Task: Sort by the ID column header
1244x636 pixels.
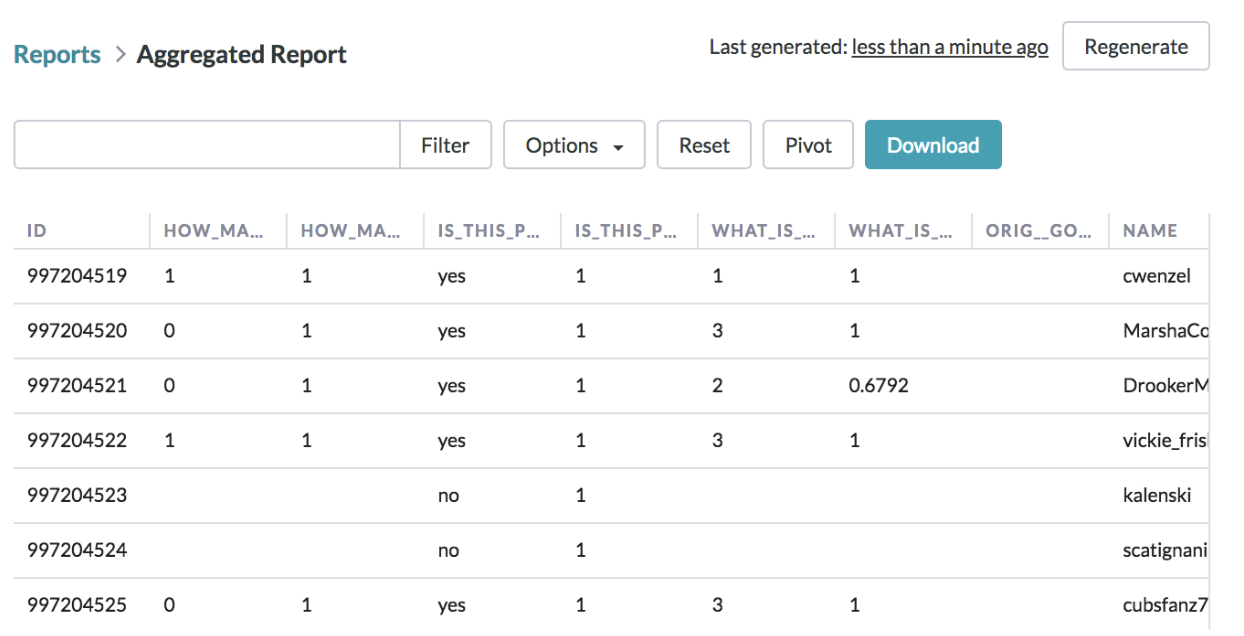Action: coord(37,230)
